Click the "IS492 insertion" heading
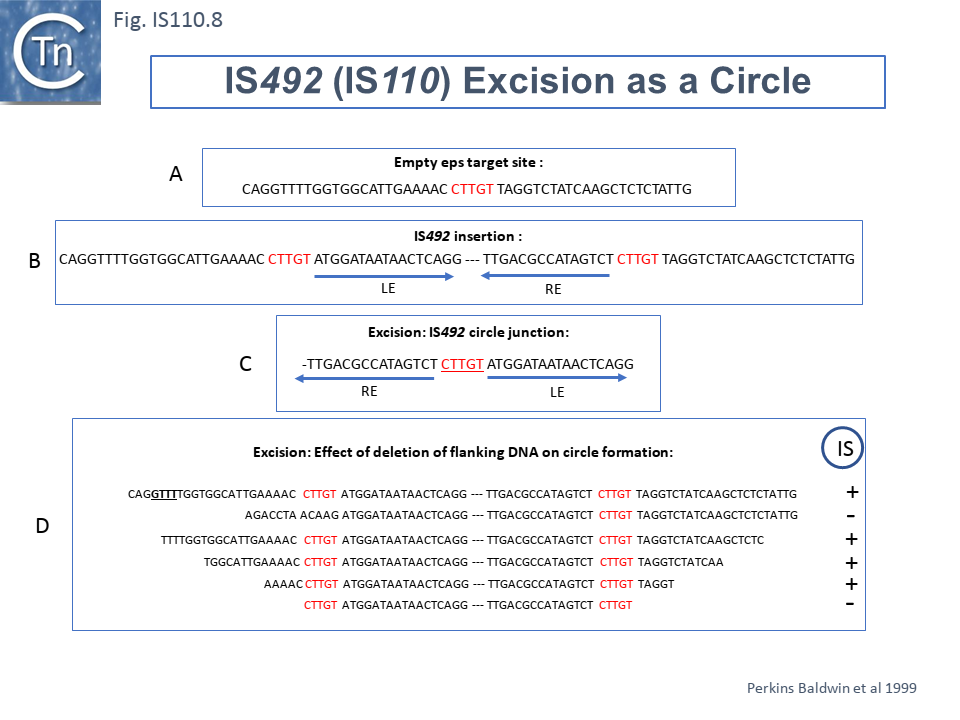The height and width of the screenshot is (720, 960). [468, 237]
